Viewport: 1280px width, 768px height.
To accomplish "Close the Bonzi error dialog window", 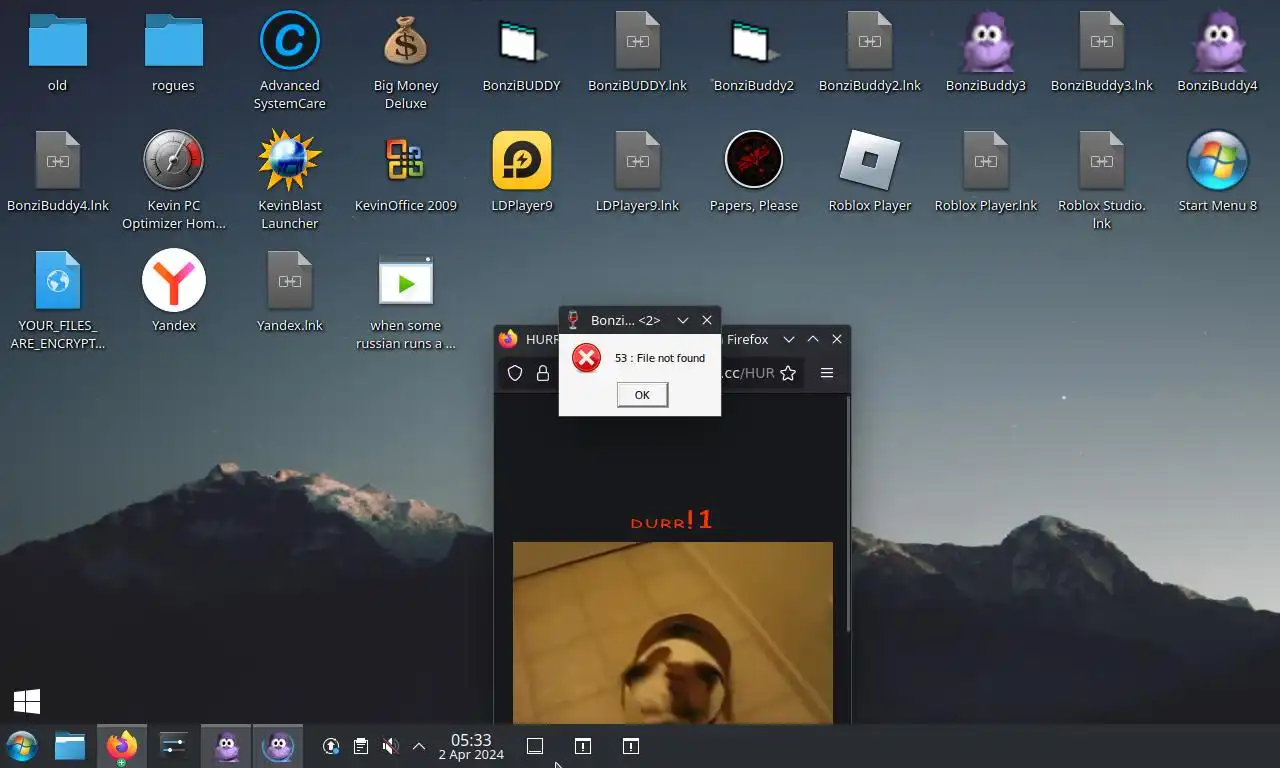I will click(x=707, y=320).
